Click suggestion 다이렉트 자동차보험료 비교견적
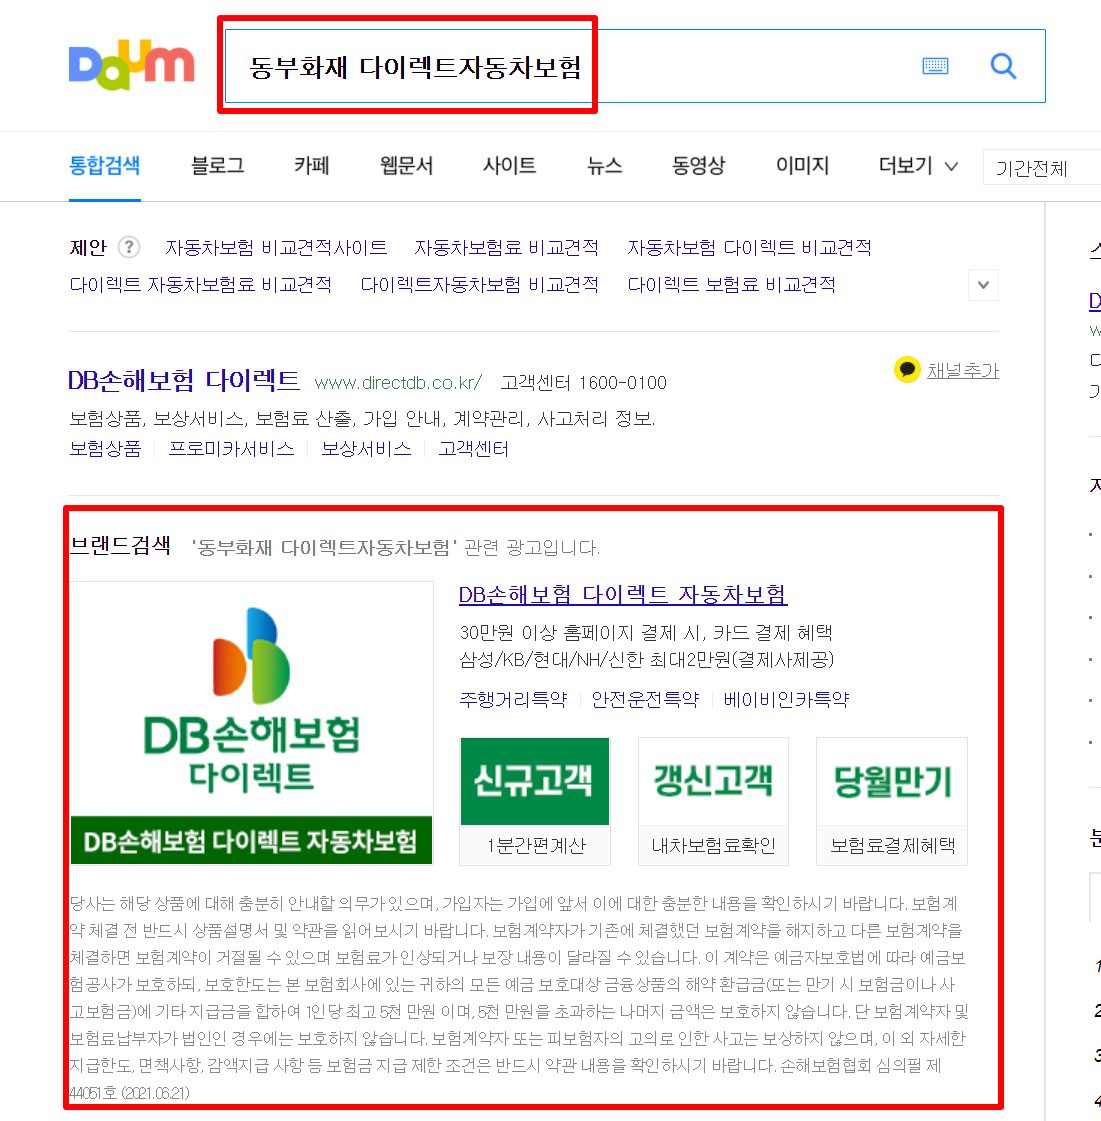Viewport: 1101px width, 1121px height. pyautogui.click(x=201, y=285)
